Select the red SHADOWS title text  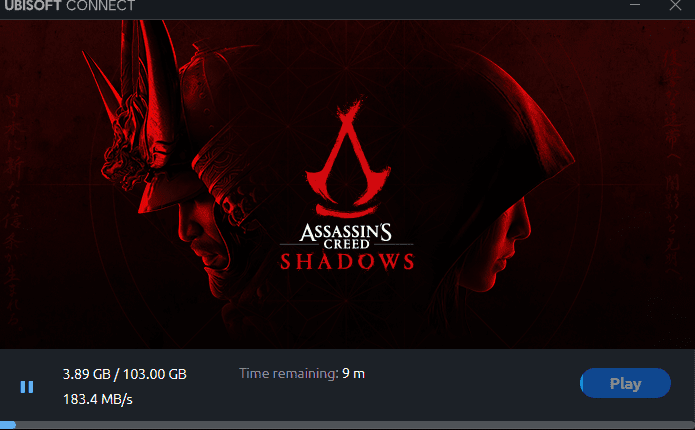(x=347, y=262)
